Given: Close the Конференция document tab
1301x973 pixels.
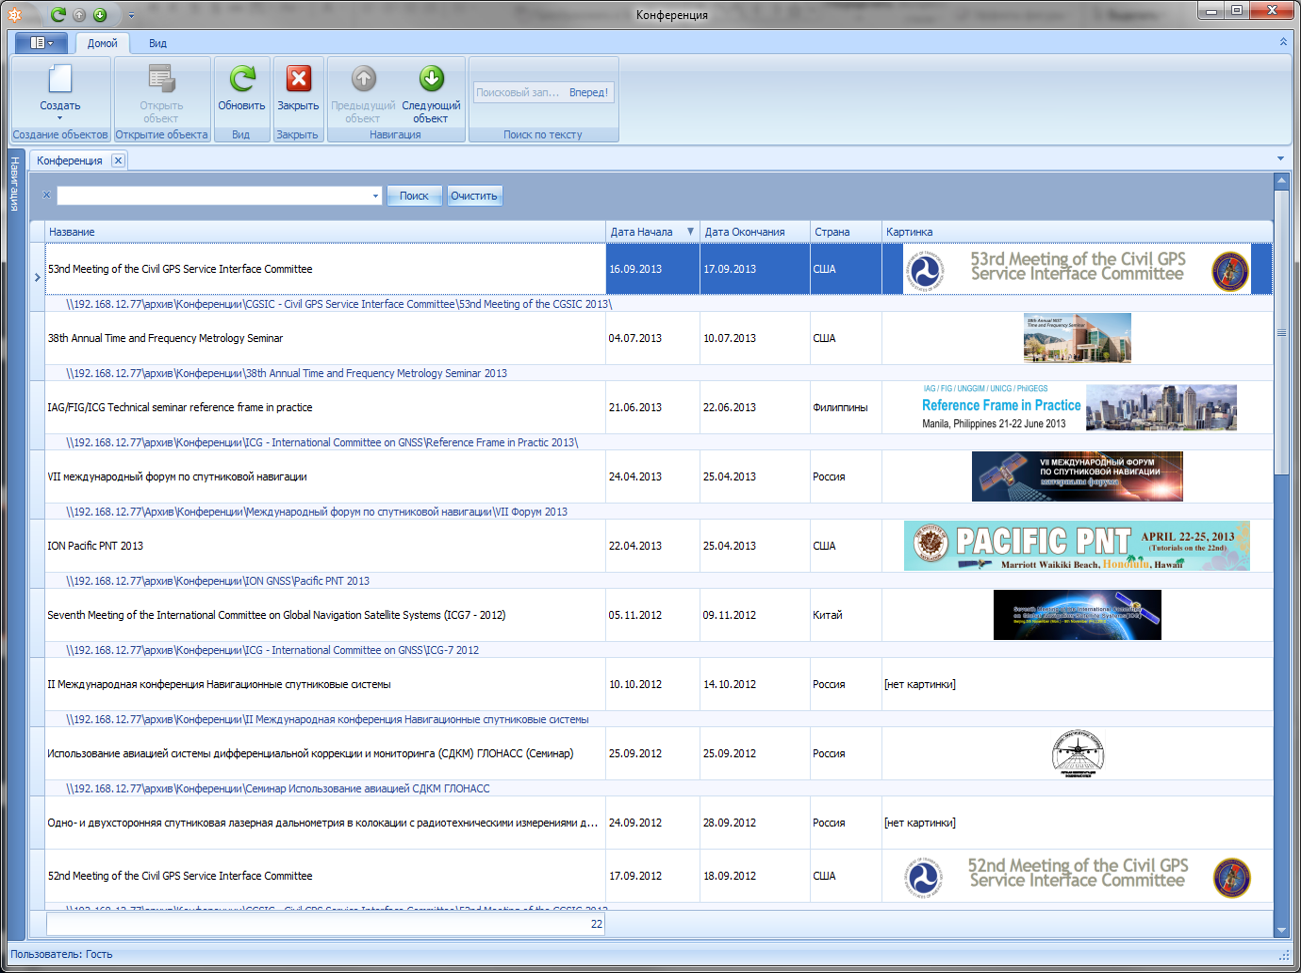Looking at the screenshot, I should pyautogui.click(x=118, y=160).
